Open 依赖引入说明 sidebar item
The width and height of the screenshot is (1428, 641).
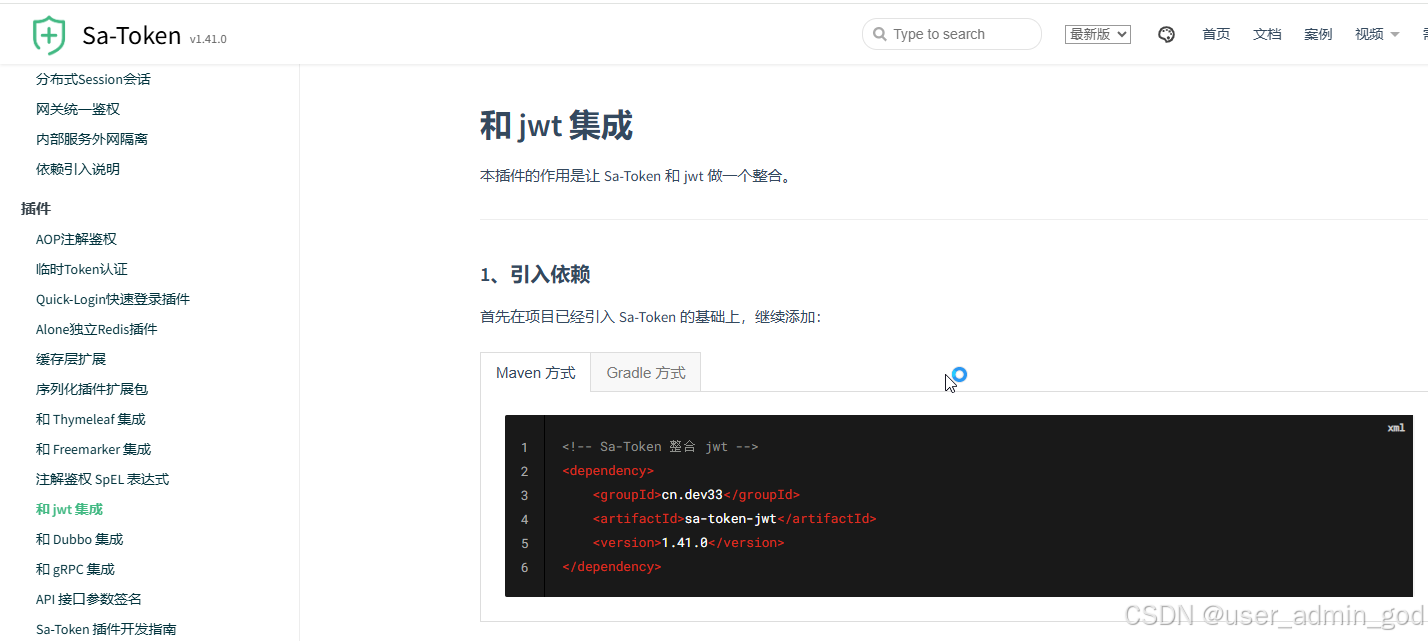(78, 169)
